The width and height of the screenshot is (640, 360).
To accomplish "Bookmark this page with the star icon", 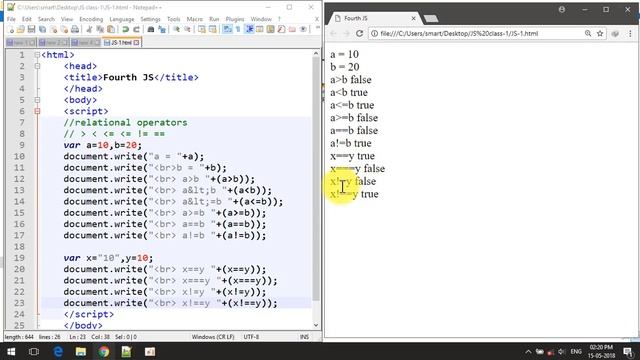I will (600, 33).
